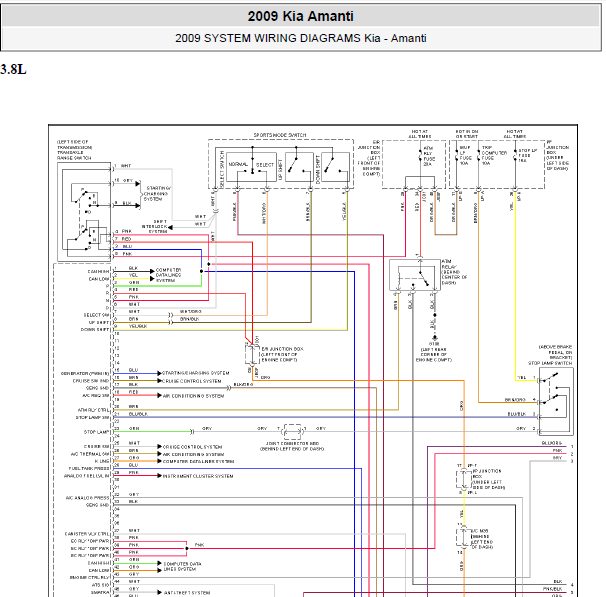Click the 'WHT/ORG' wire label after pin 7 splice
The width and height of the screenshot is (606, 597).
(190, 311)
